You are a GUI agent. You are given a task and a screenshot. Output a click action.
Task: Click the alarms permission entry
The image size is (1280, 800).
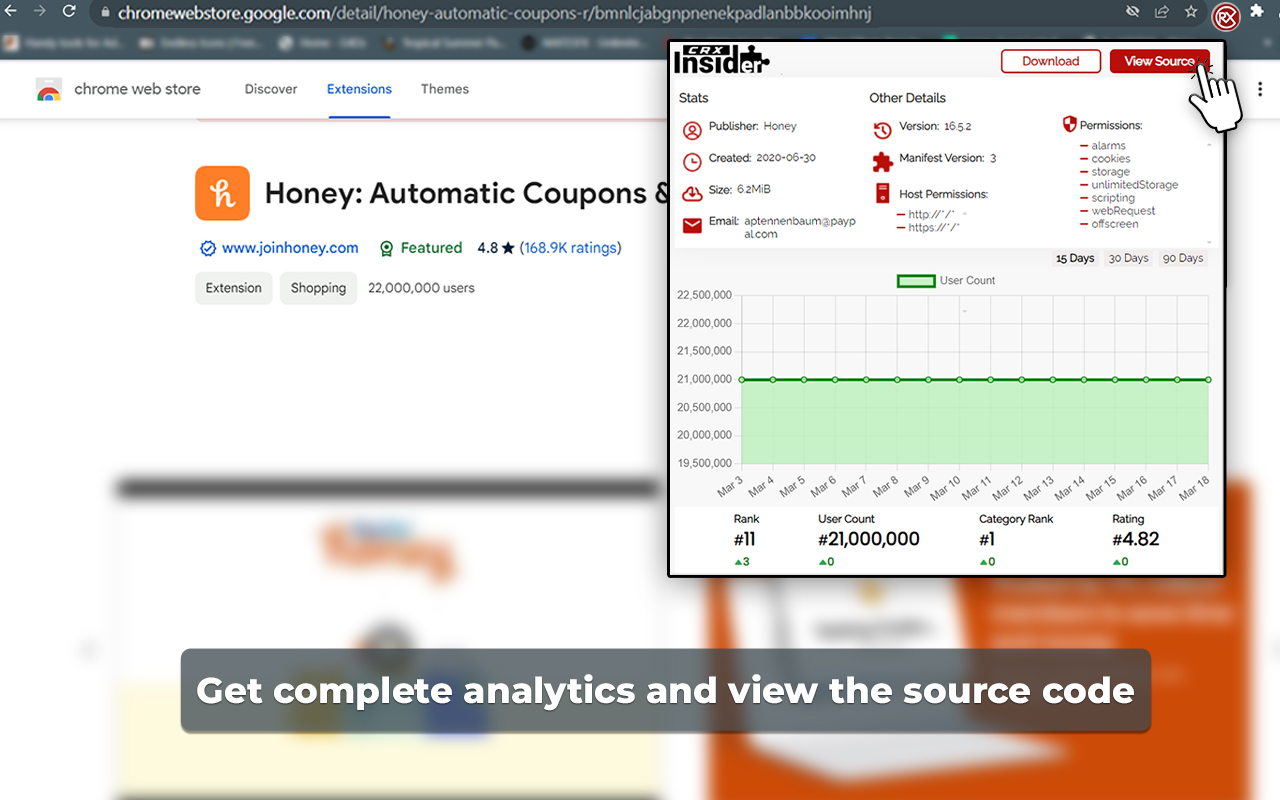tap(1108, 146)
